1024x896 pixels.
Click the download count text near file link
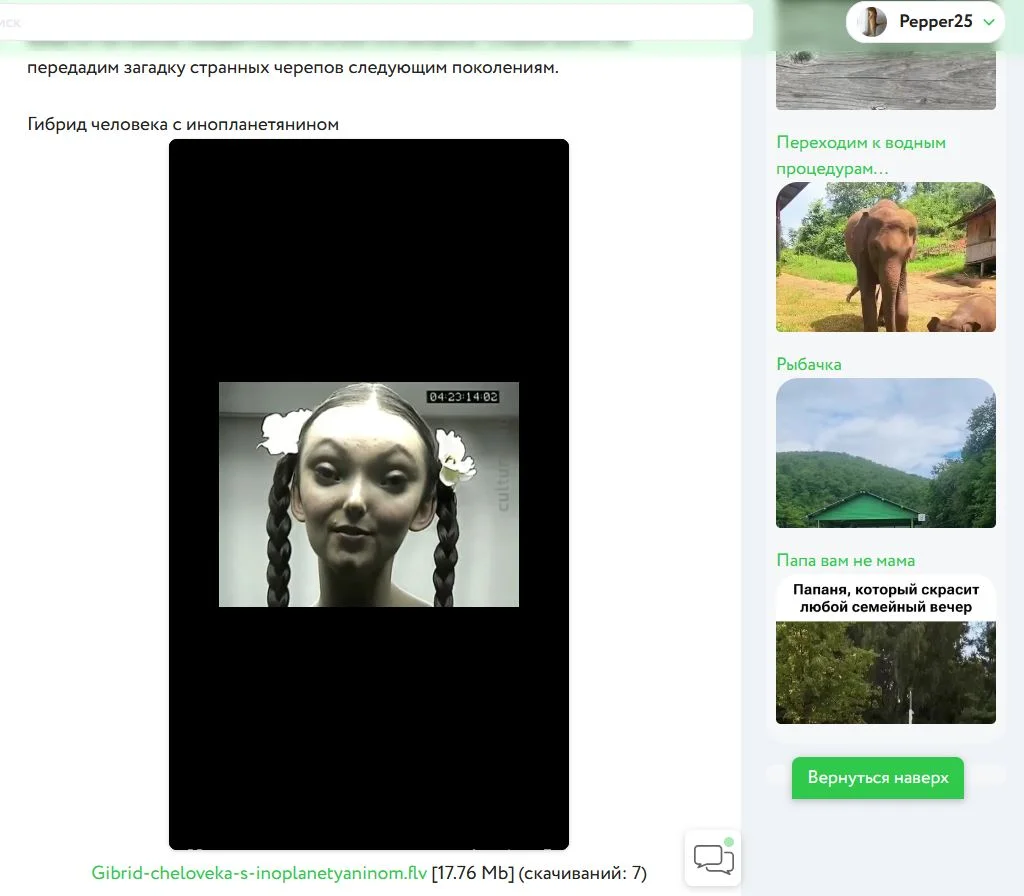coord(582,873)
